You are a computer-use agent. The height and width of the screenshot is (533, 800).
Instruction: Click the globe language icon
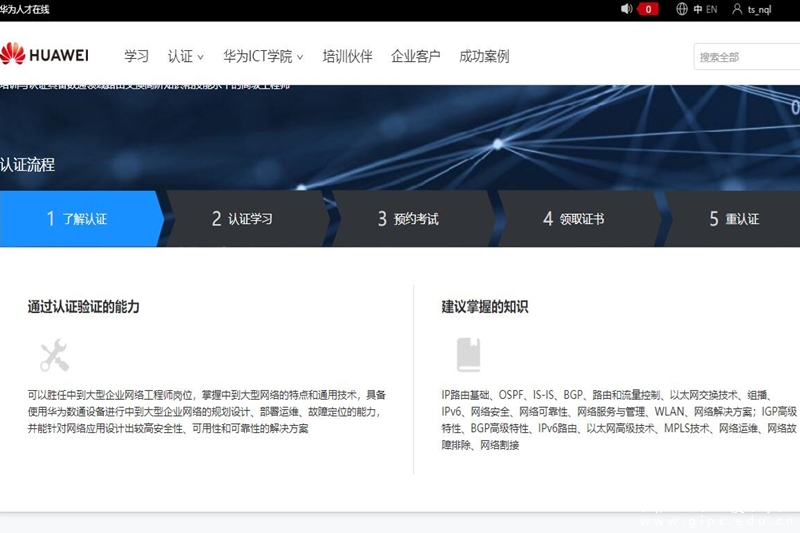(x=682, y=9)
